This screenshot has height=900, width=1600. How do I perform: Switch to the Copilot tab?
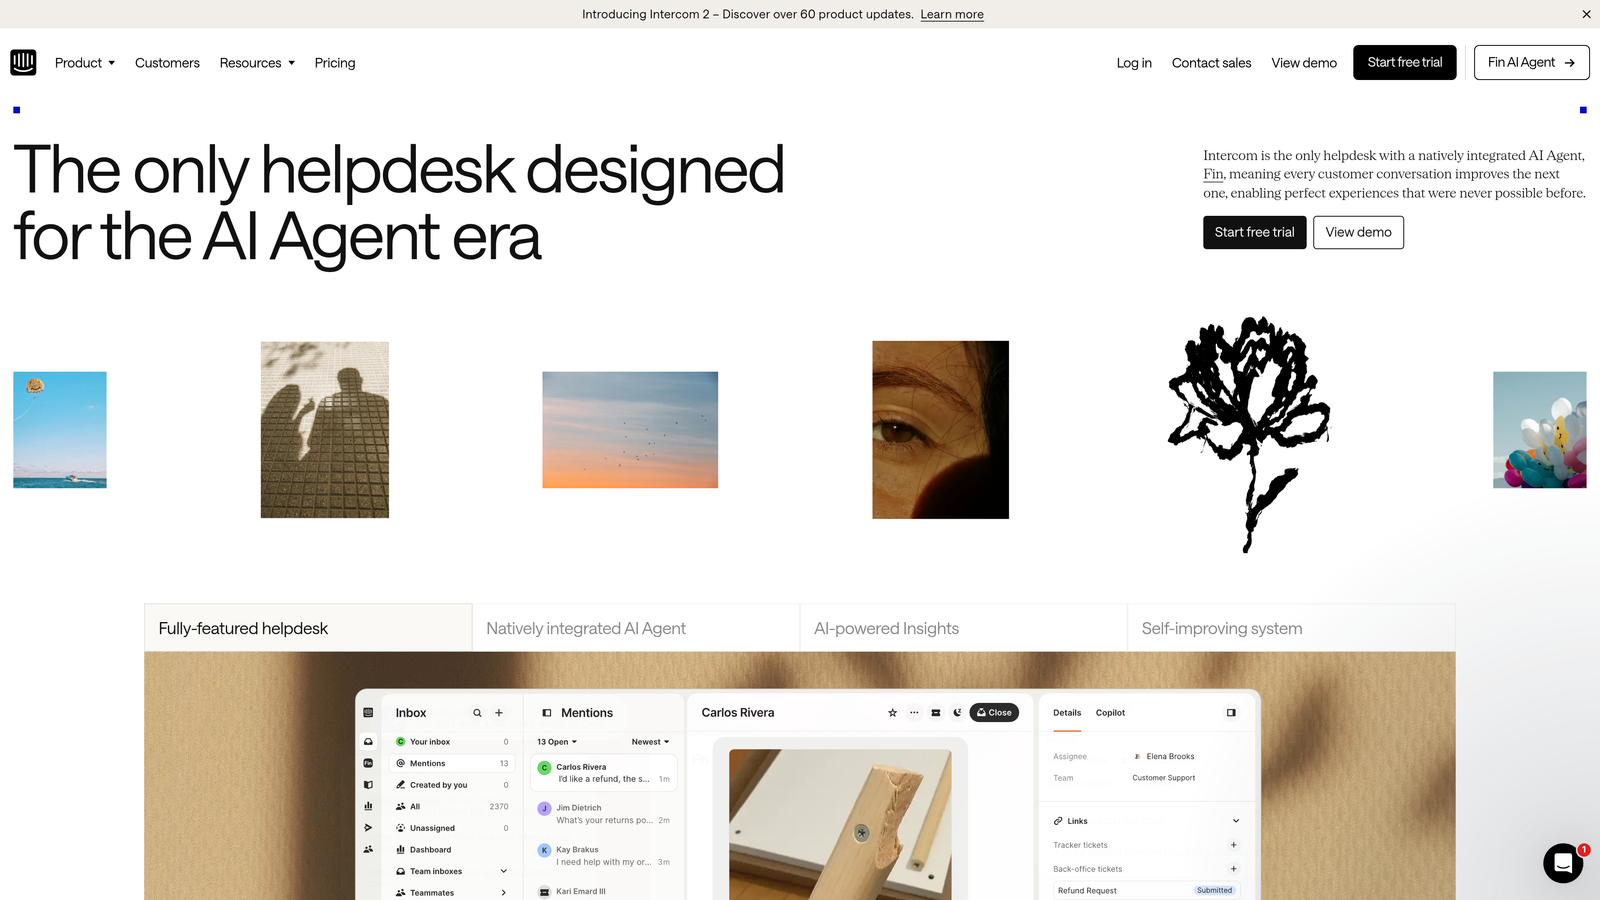[x=1110, y=713]
